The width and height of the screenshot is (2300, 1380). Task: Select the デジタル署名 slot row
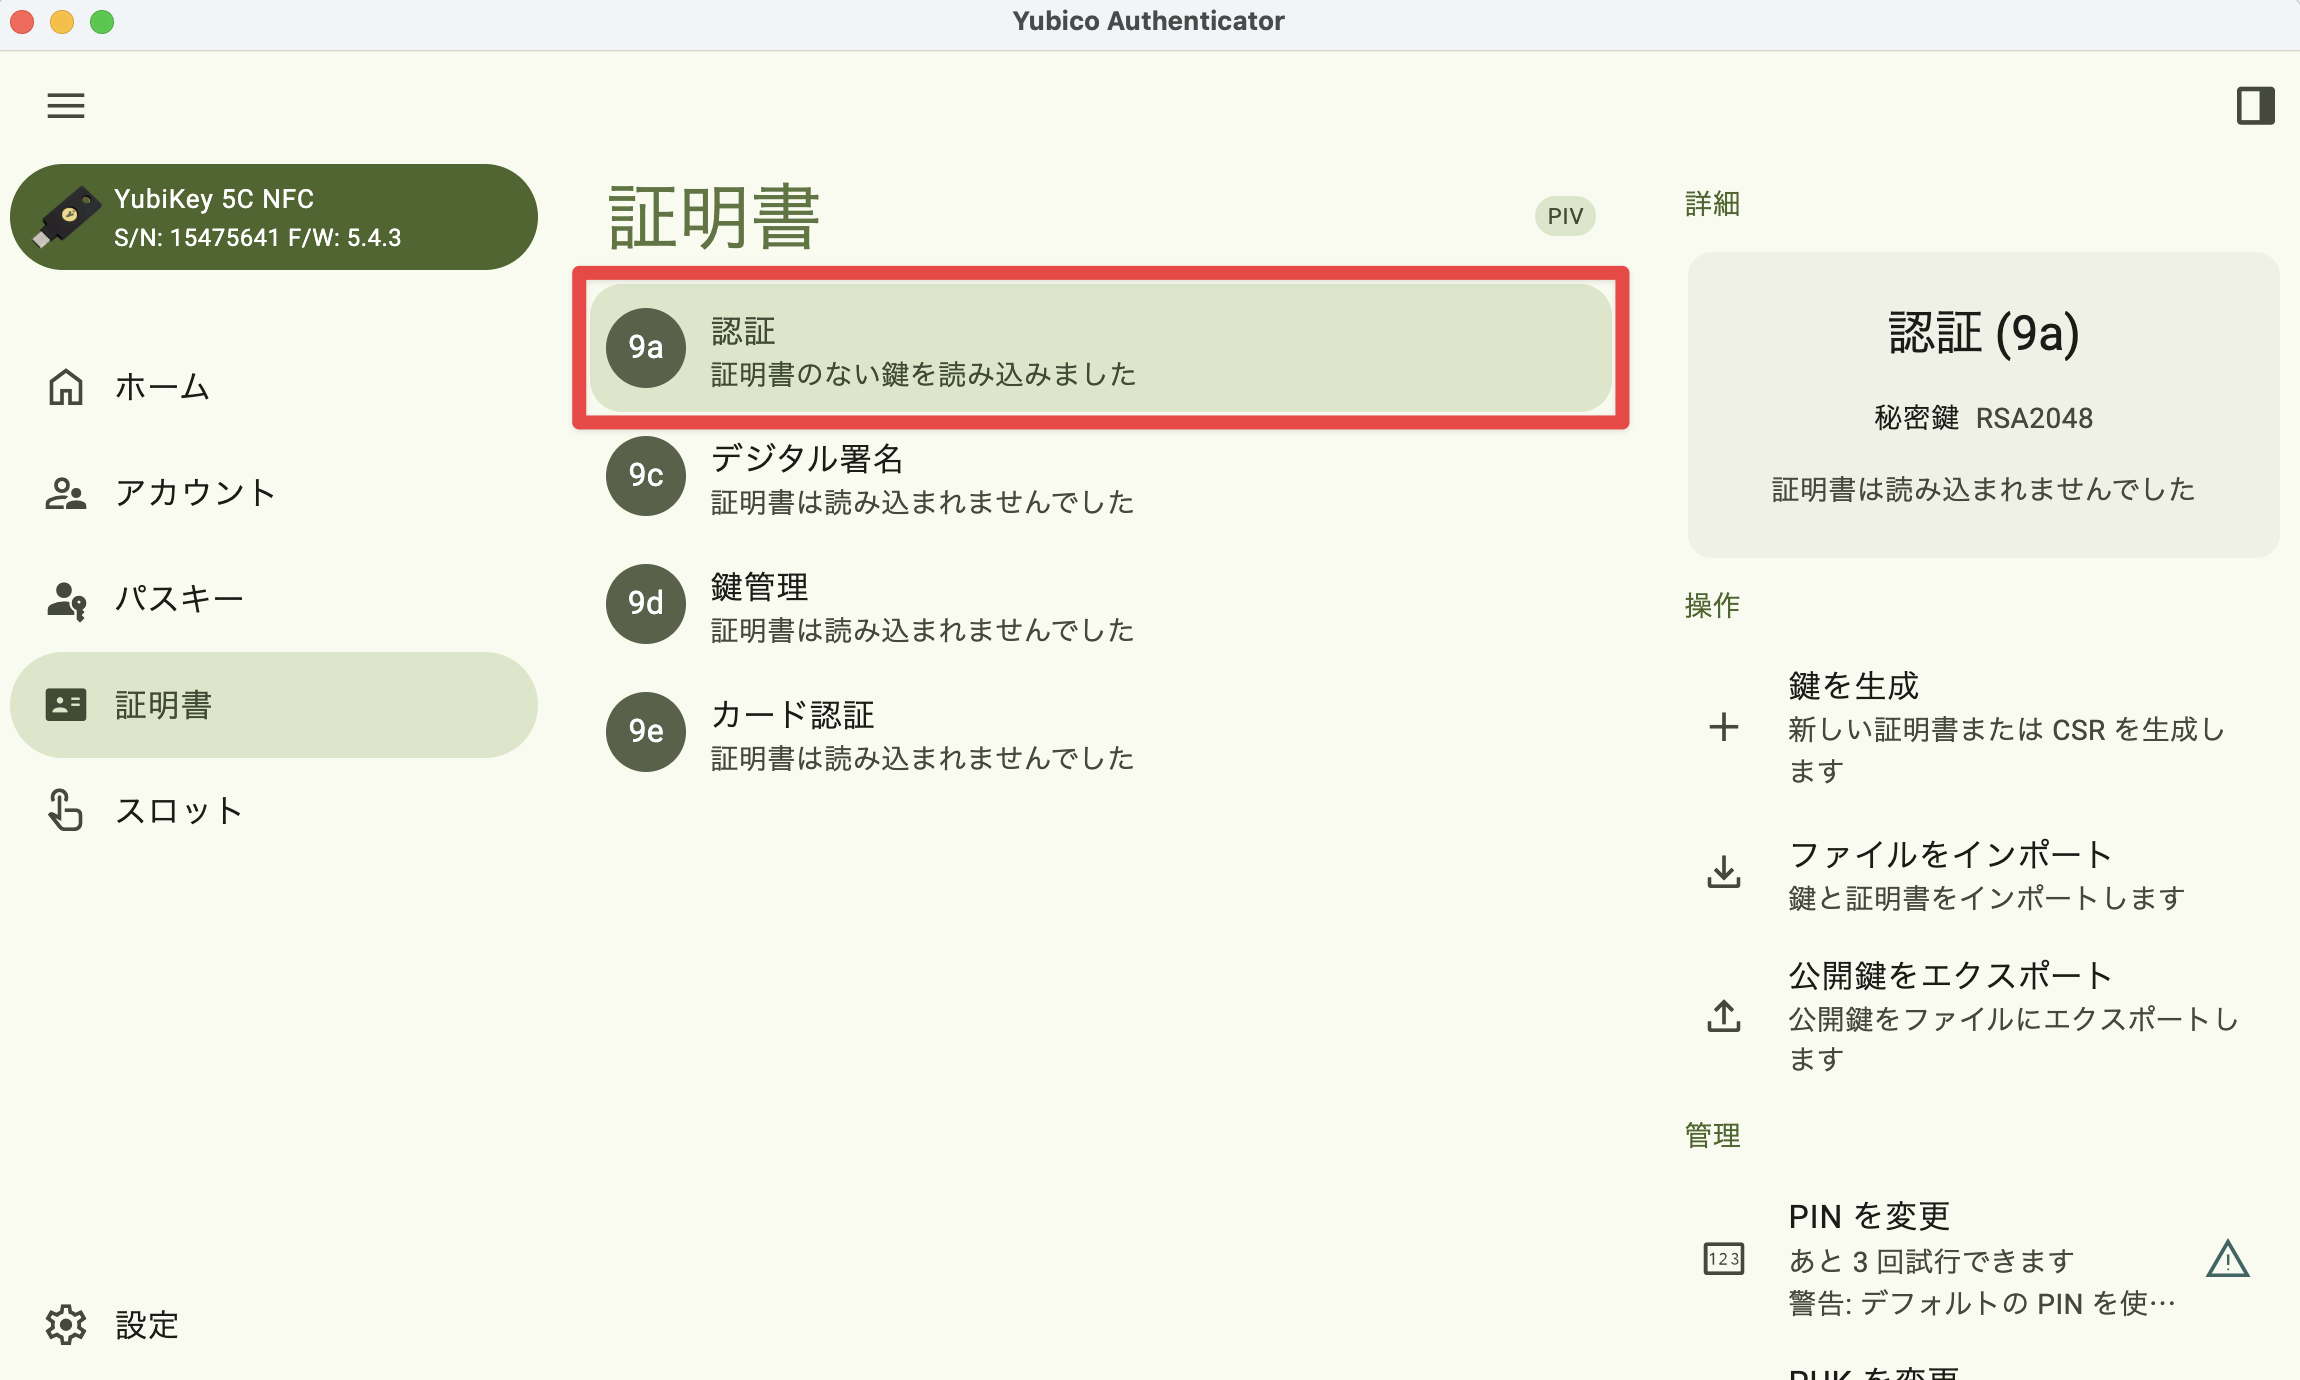pos(1101,476)
